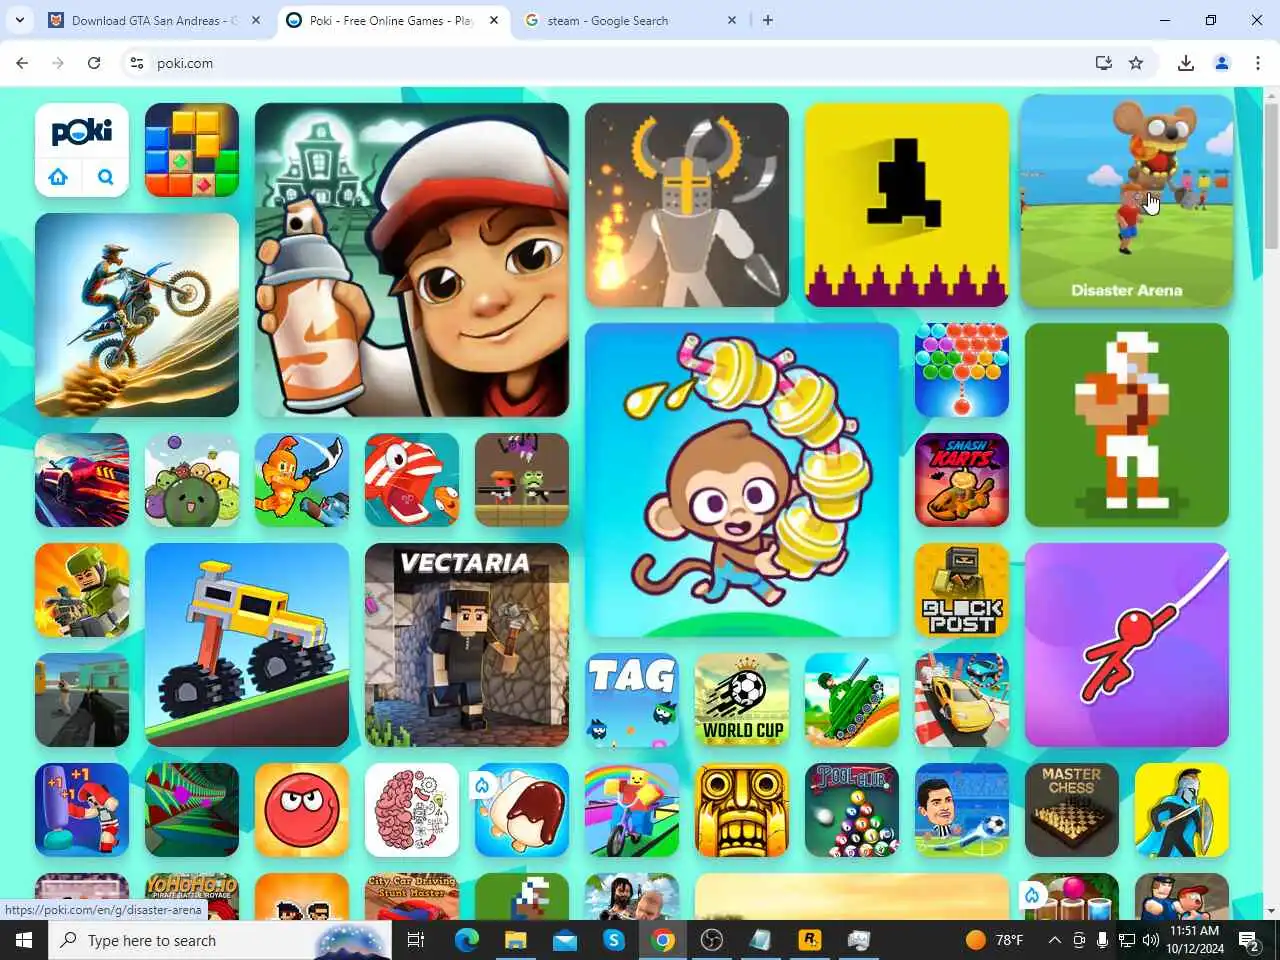The width and height of the screenshot is (1280, 960).
Task: Open the green tunnel slope game tile
Action: coord(192,810)
